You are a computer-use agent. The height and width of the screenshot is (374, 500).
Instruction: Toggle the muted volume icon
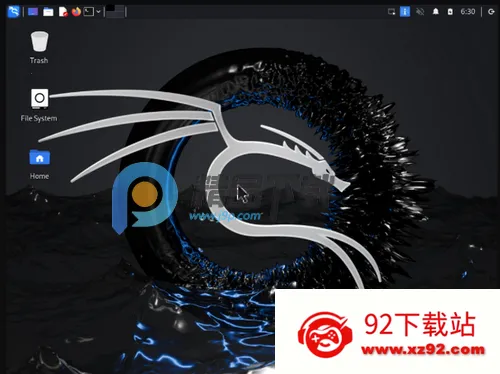pyautogui.click(x=420, y=12)
